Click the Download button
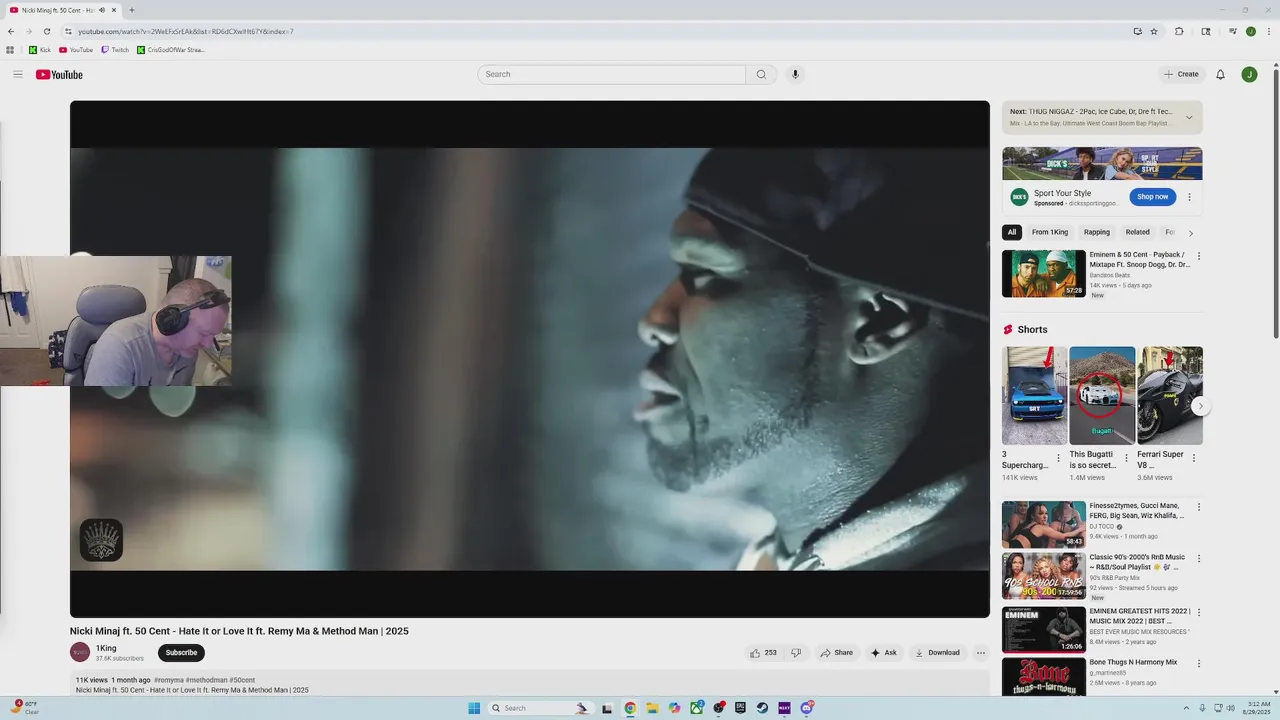The image size is (1280, 720). [937, 653]
